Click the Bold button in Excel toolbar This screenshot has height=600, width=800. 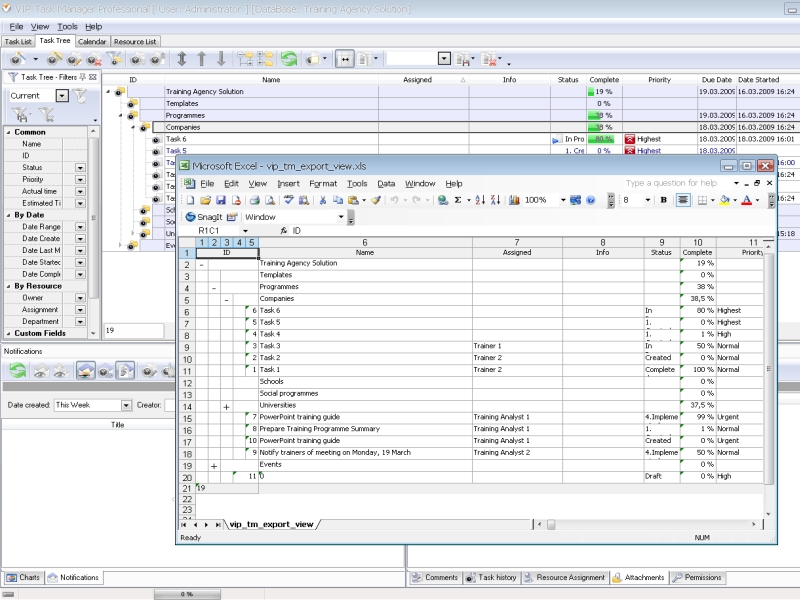(663, 200)
